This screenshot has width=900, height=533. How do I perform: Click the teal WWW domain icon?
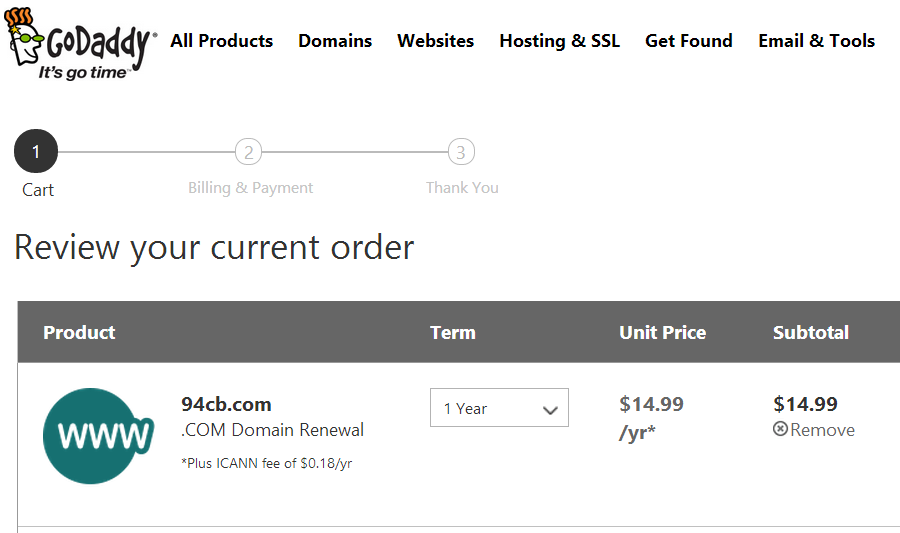98,436
